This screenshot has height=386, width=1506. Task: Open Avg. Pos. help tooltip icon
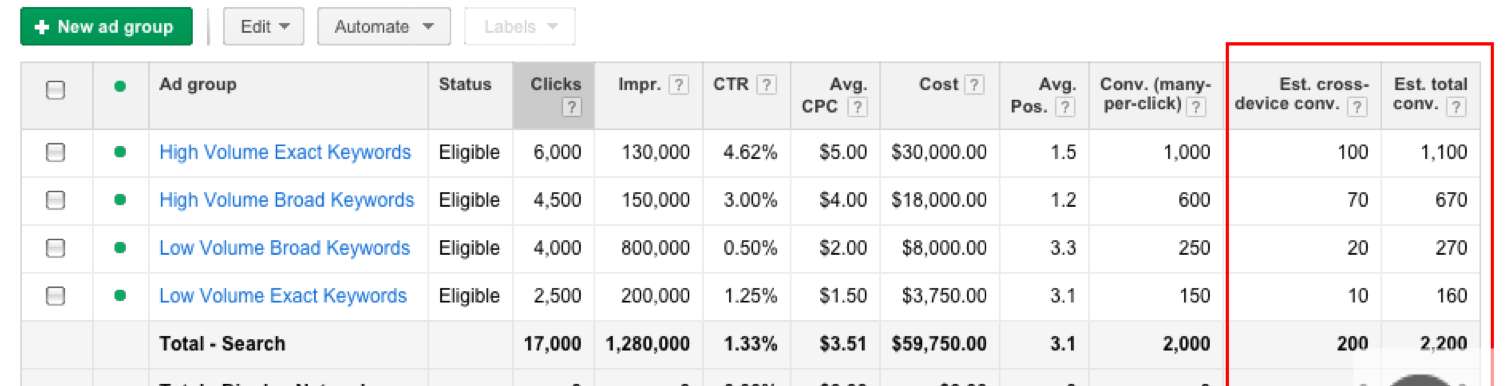pyautogui.click(x=1066, y=108)
